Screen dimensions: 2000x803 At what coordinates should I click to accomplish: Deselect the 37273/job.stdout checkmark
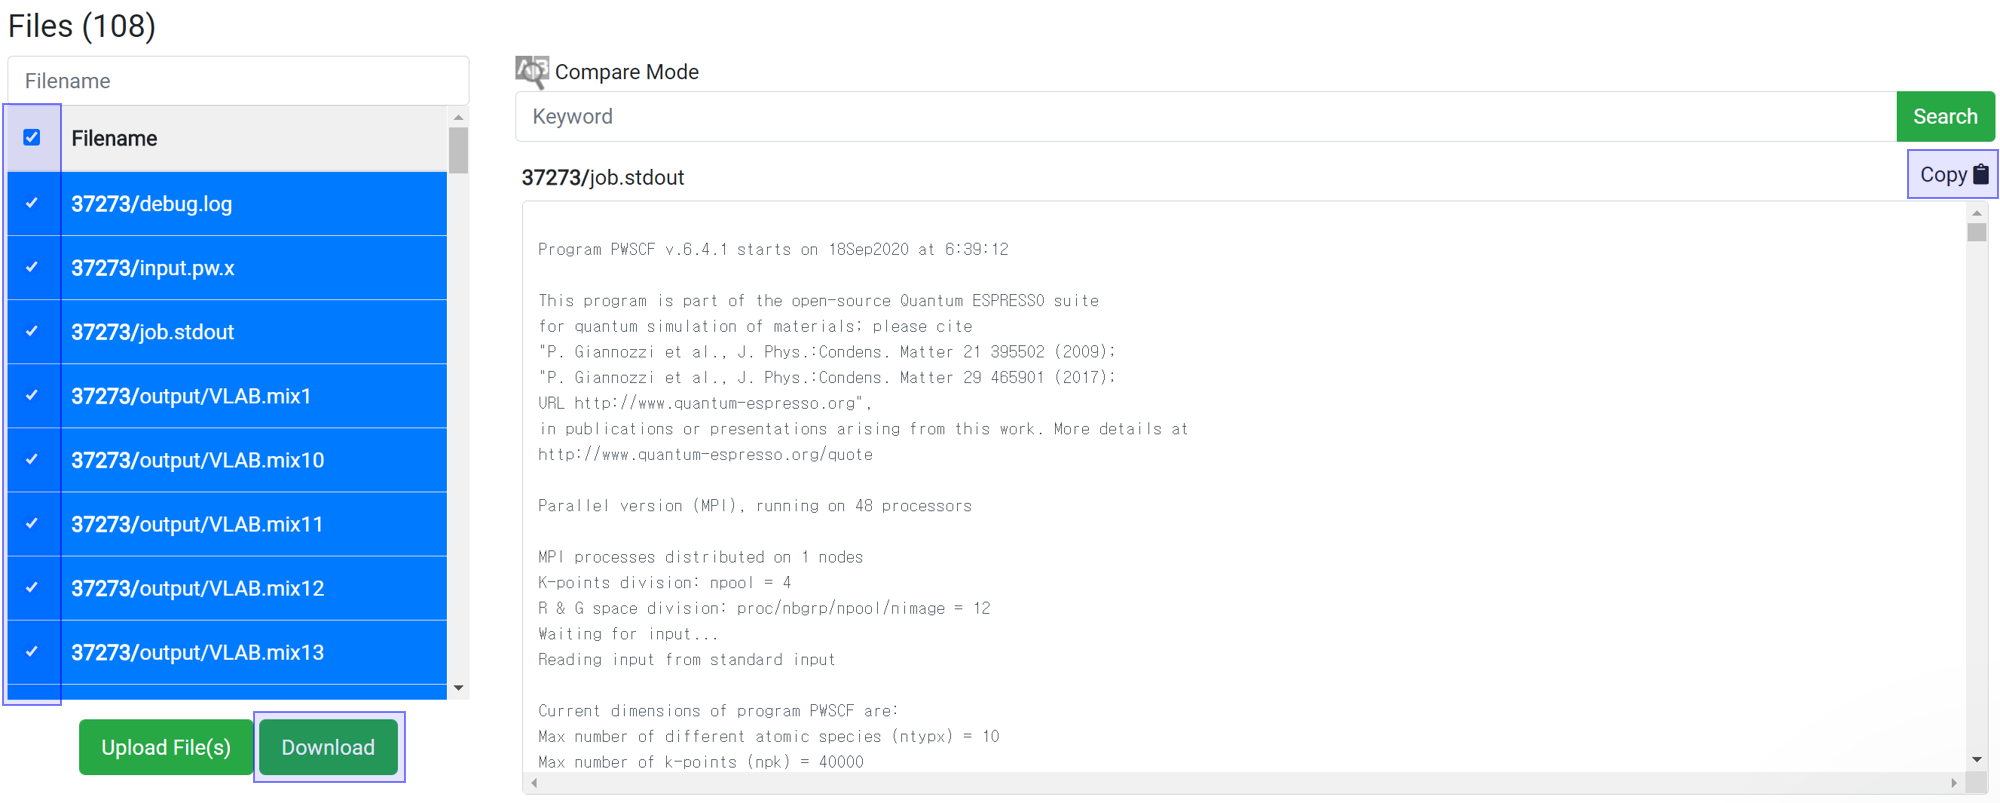[x=32, y=332]
